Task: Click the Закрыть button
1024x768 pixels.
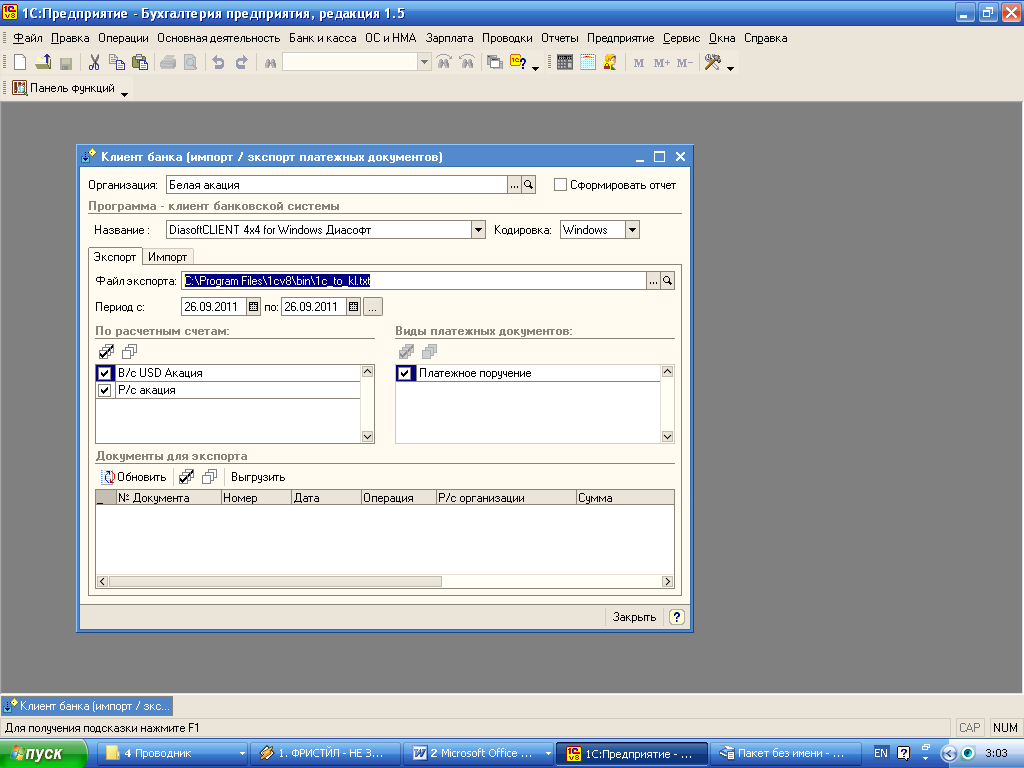Action: 634,616
